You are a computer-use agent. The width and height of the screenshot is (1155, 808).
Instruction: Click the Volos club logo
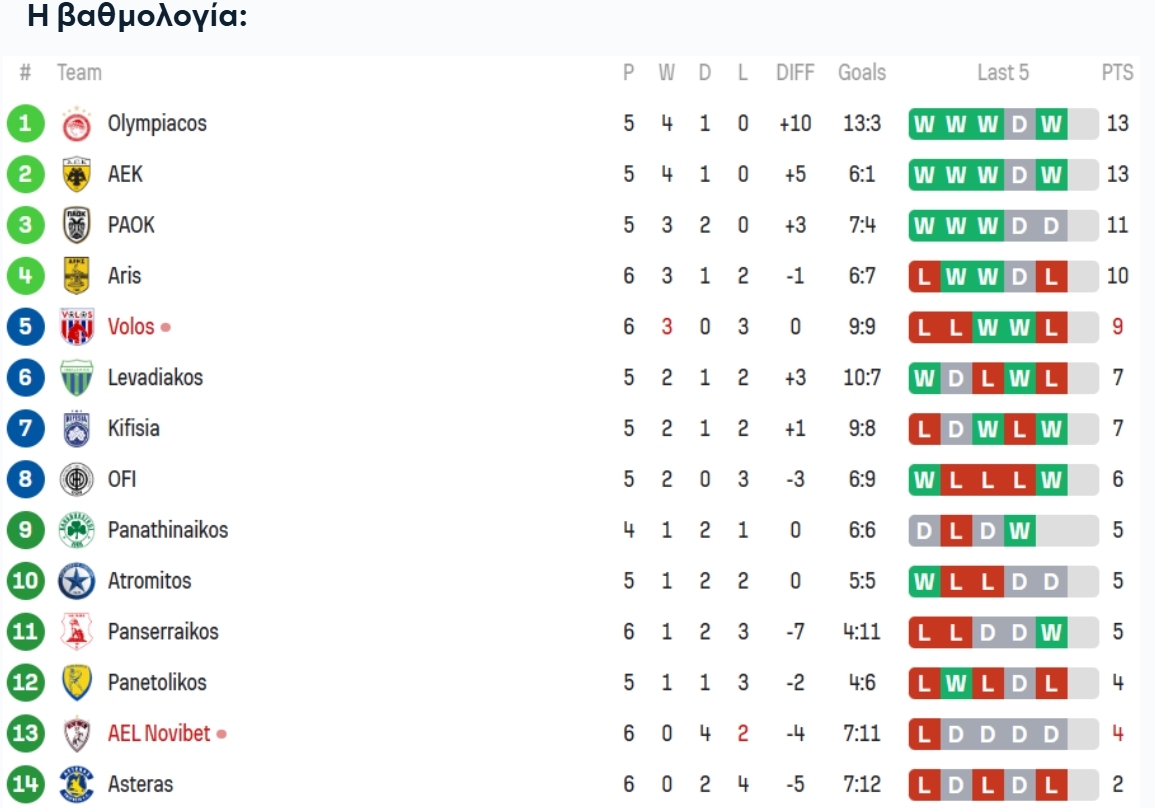[x=77, y=327]
